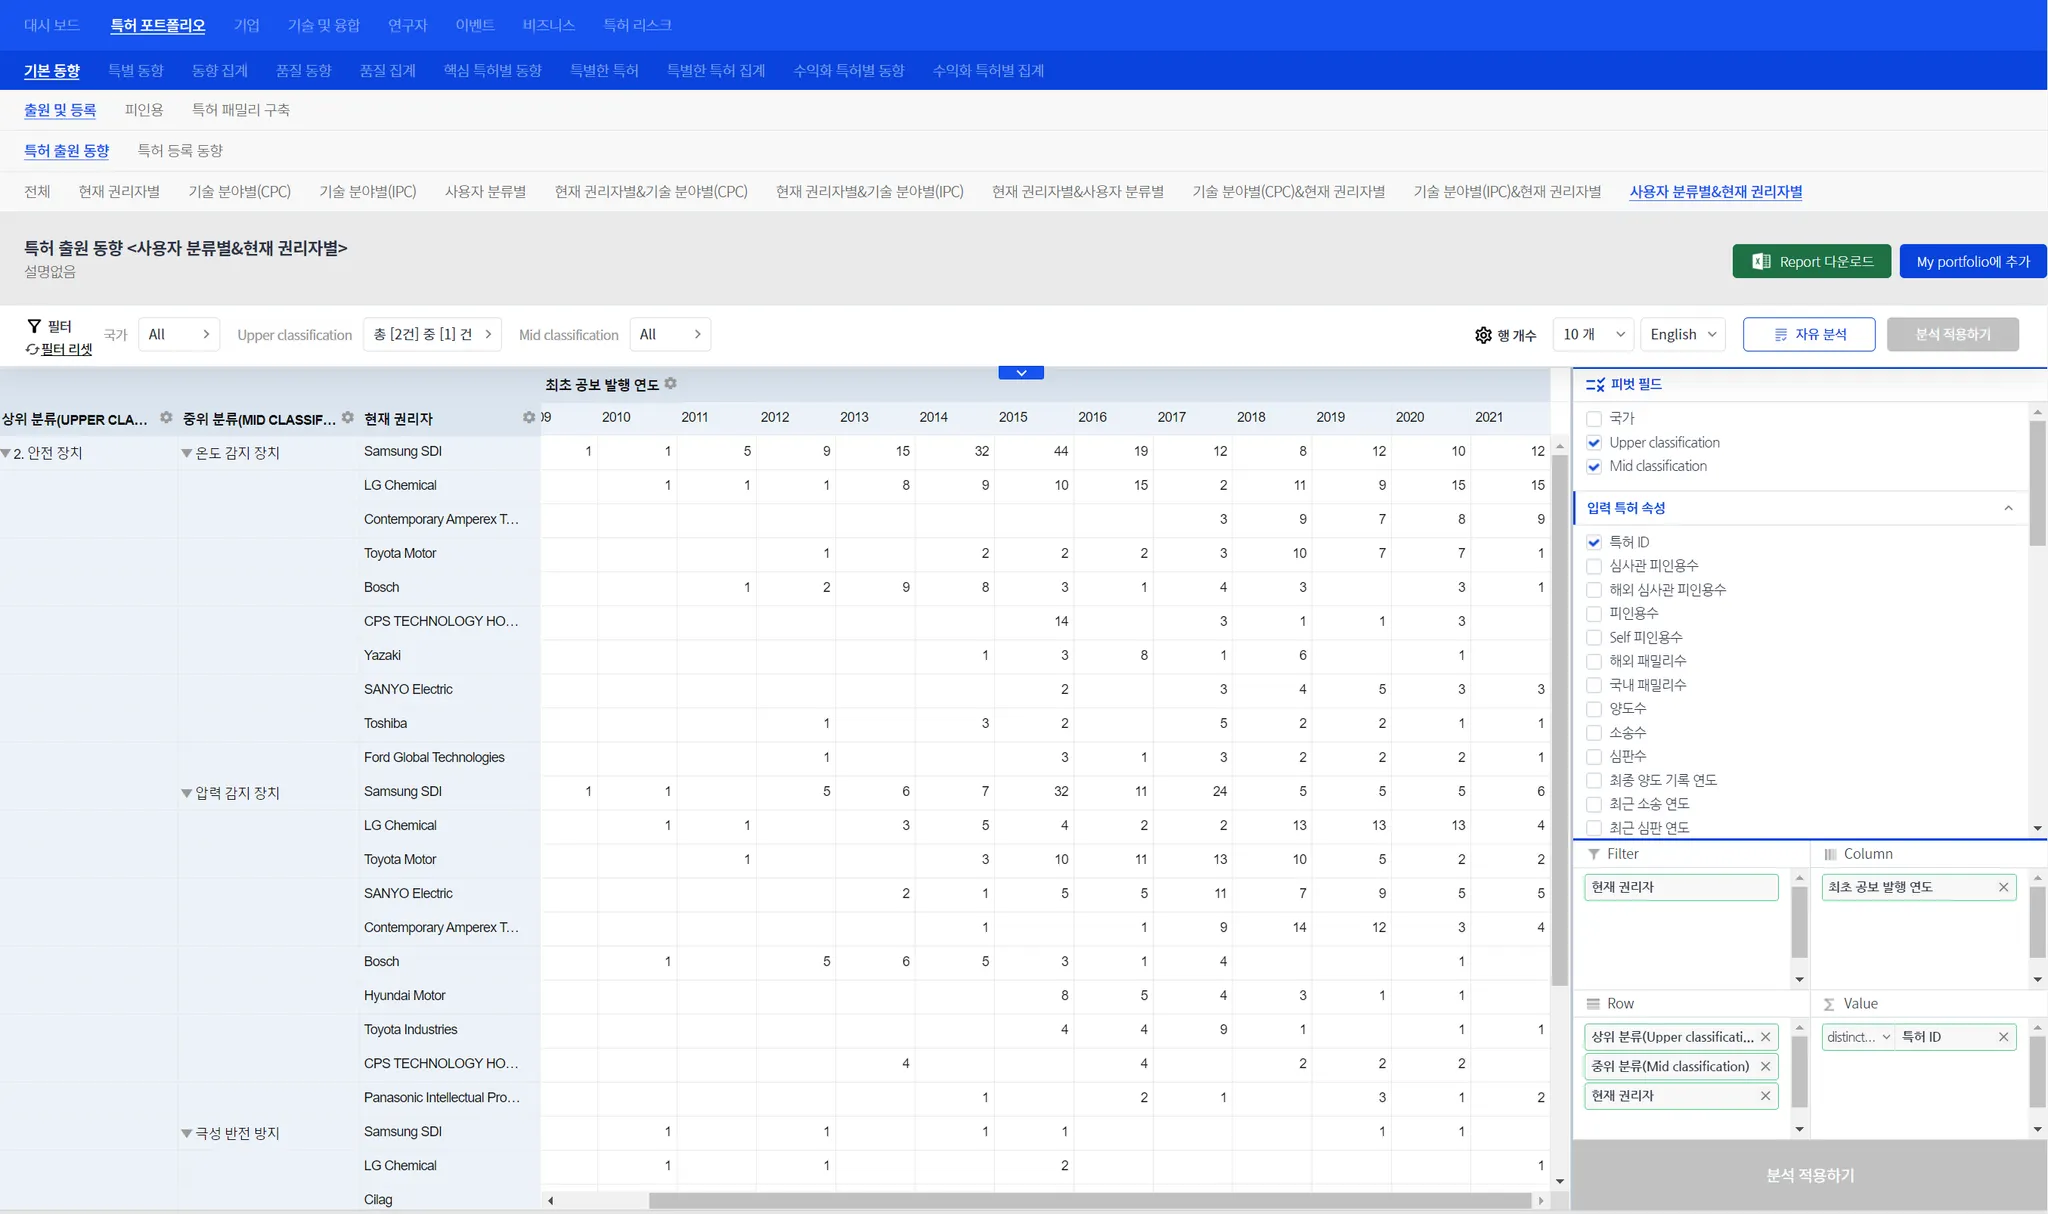Collapse the 온도 감지 장치 tree group
This screenshot has width=2048, height=1214.
point(186,454)
